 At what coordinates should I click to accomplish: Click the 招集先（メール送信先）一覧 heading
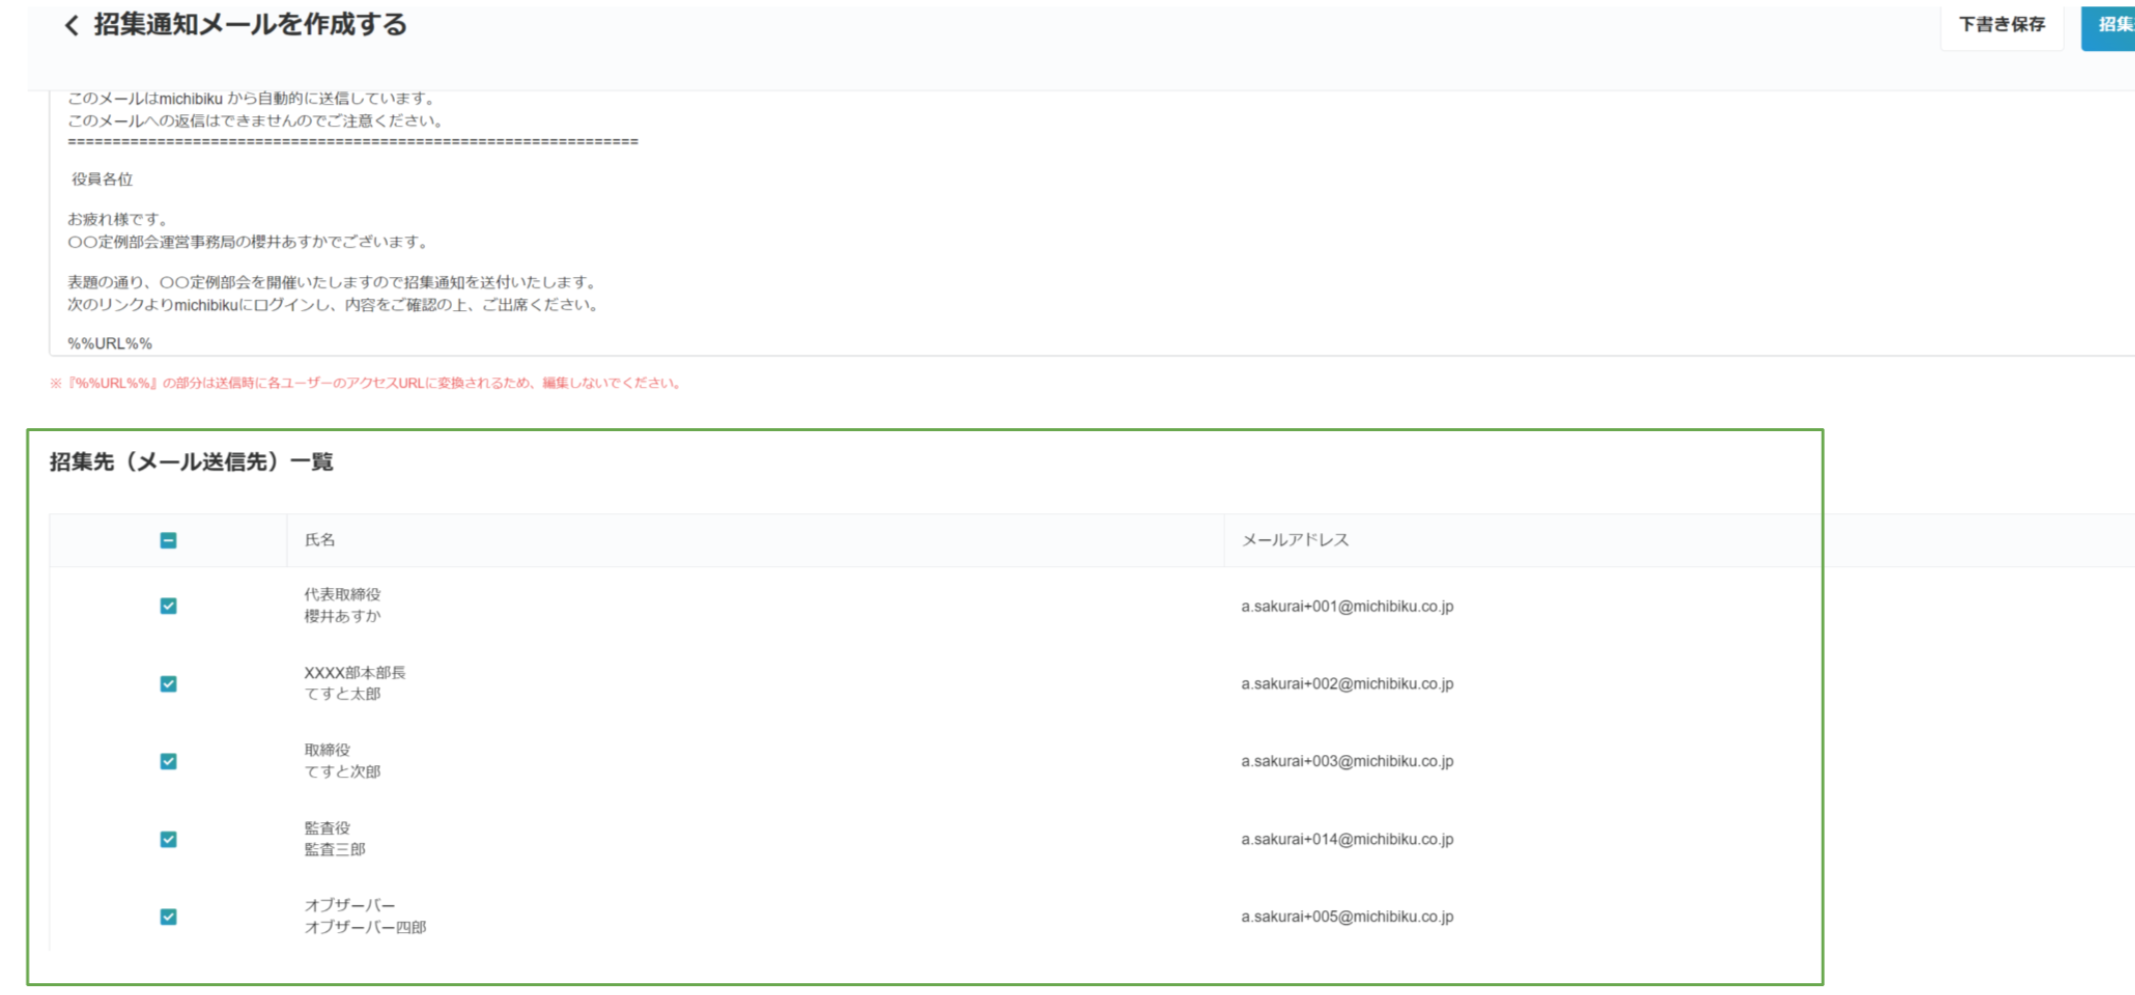tap(191, 462)
